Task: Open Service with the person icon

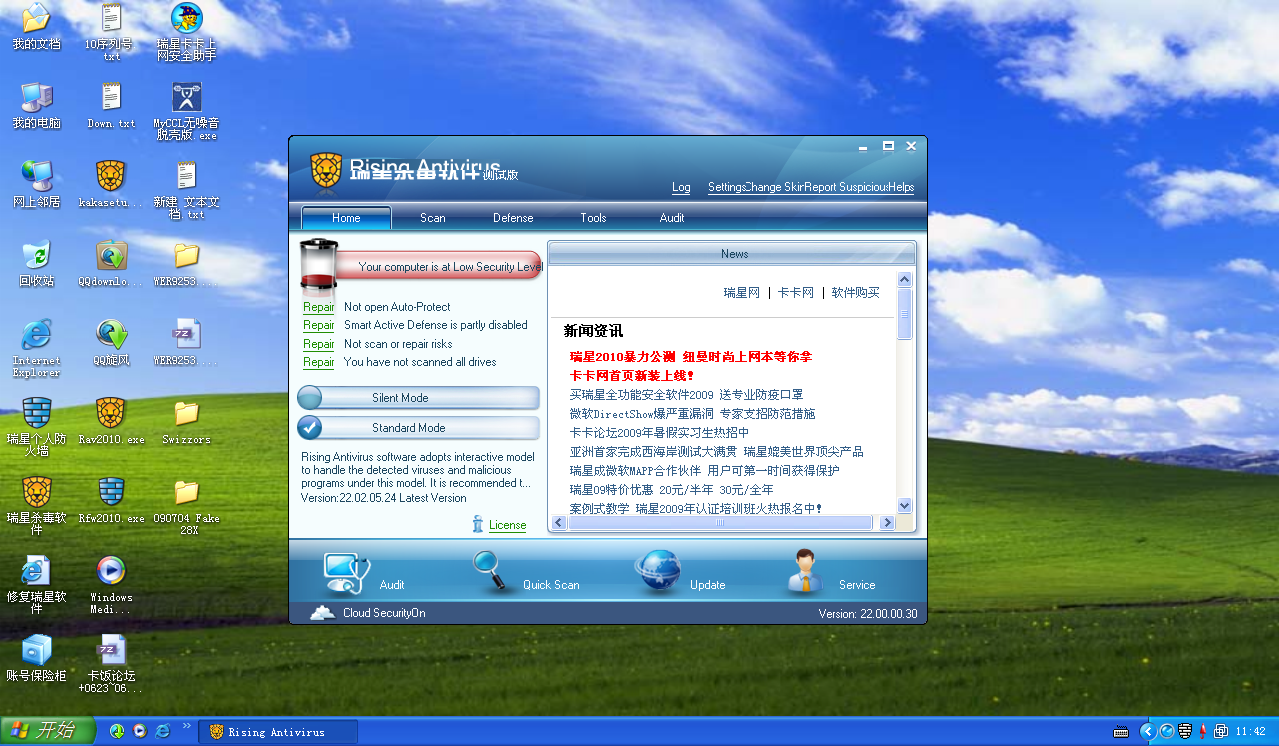Action: (x=806, y=573)
